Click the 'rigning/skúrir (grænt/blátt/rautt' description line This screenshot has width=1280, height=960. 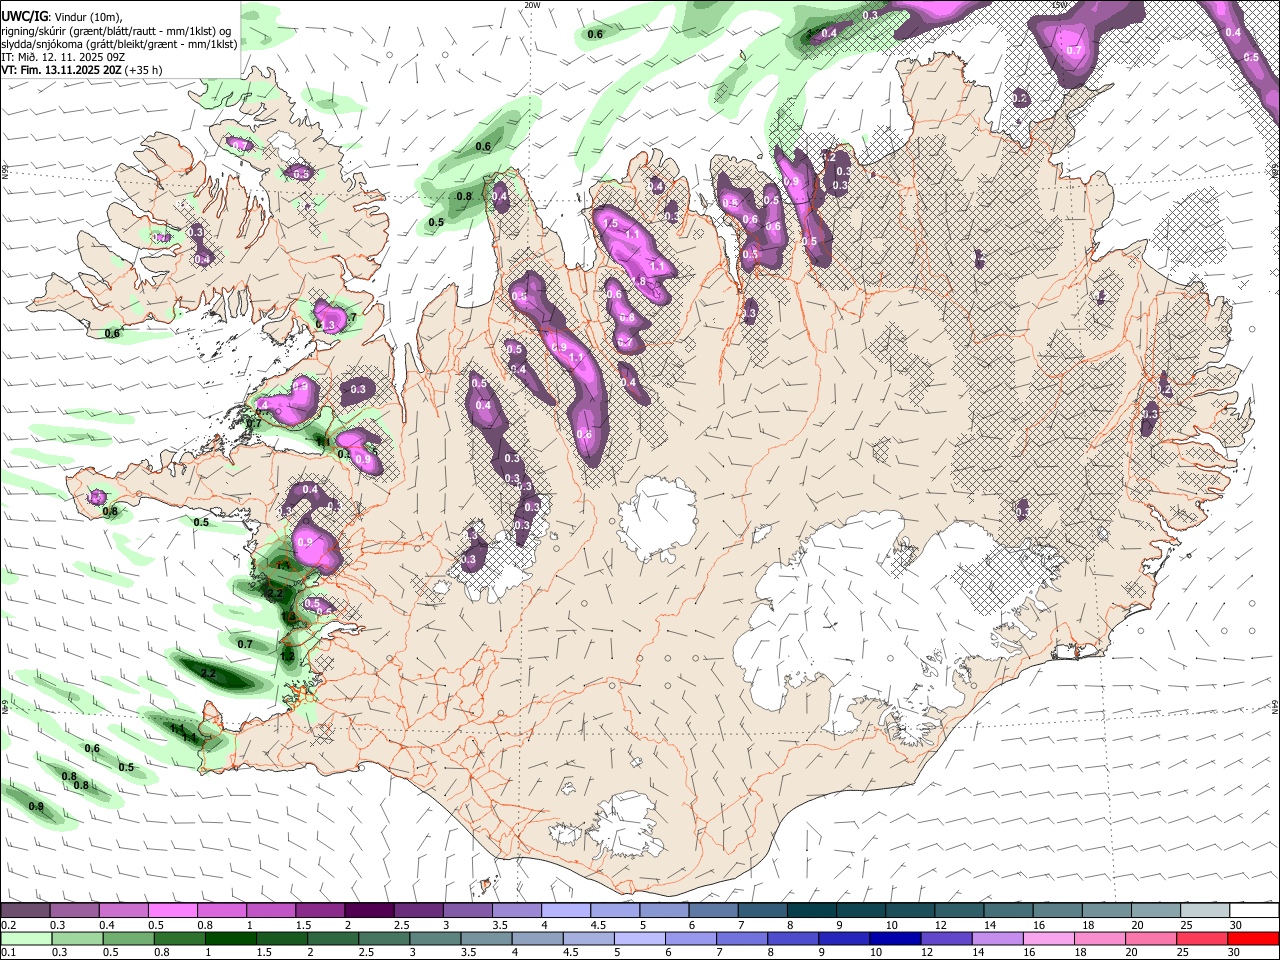[116, 31]
